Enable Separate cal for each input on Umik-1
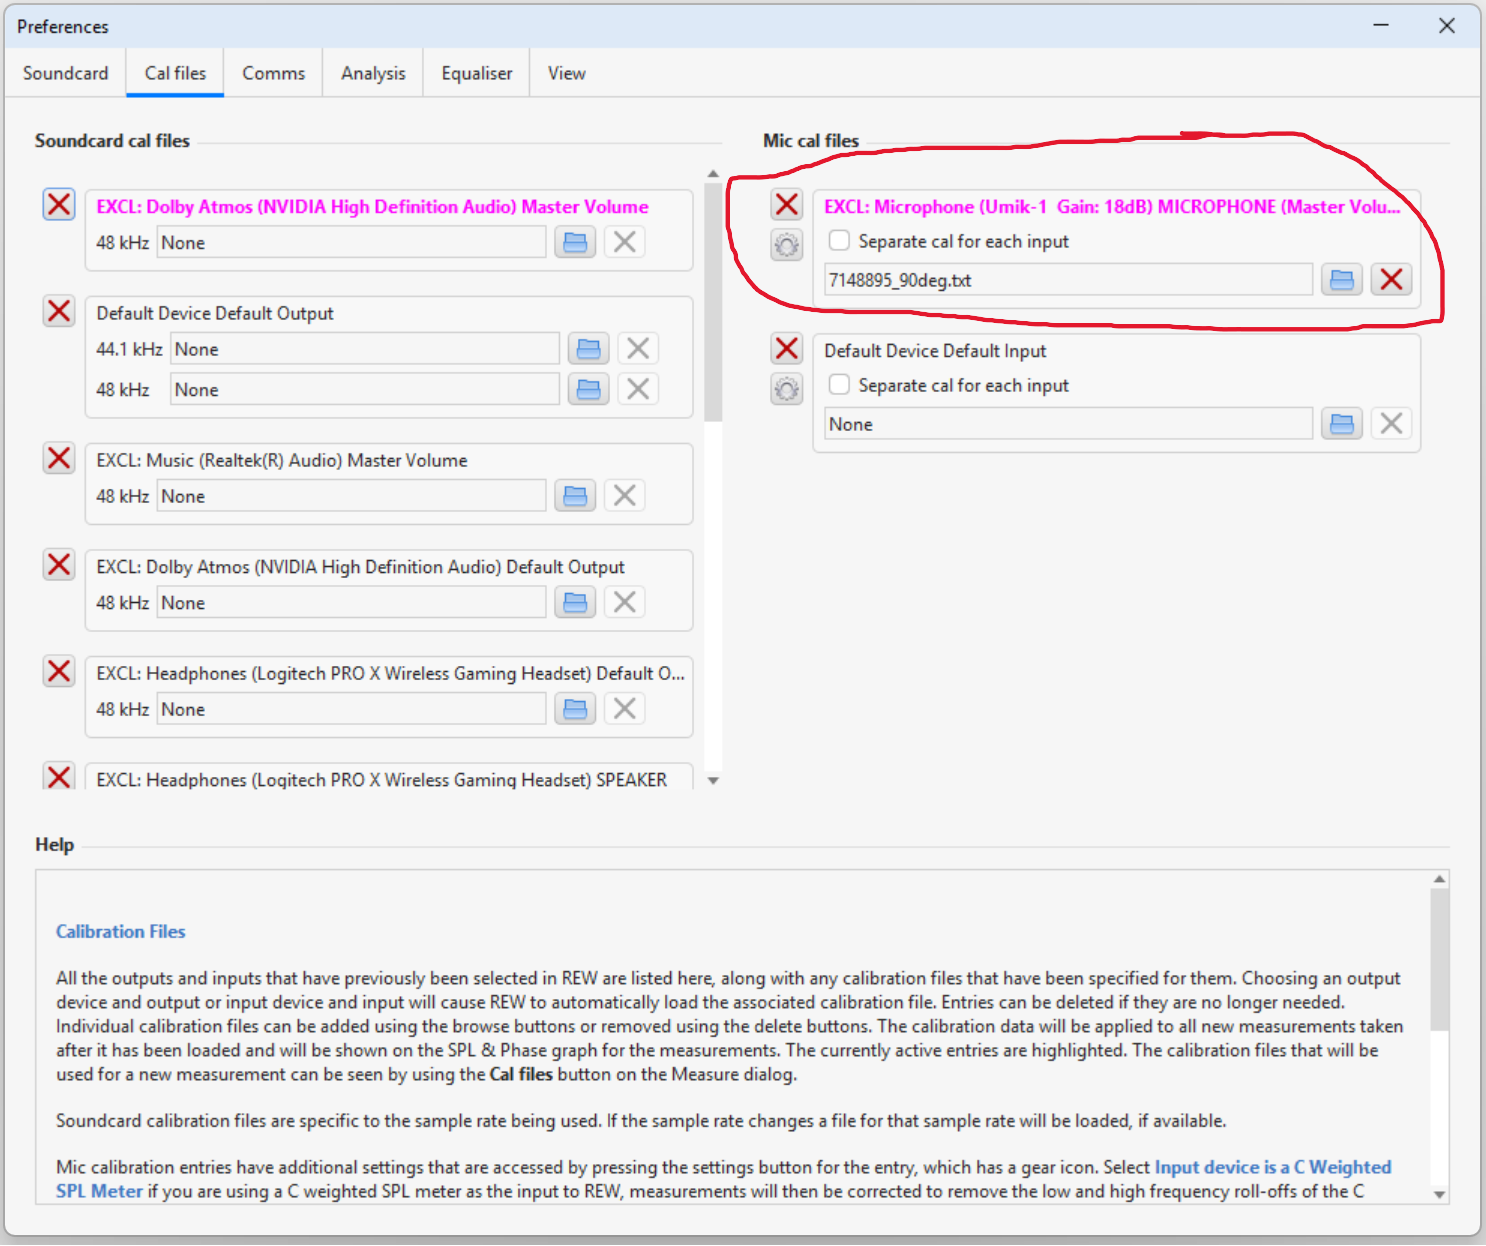The width and height of the screenshot is (1486, 1246). pyautogui.click(x=840, y=241)
